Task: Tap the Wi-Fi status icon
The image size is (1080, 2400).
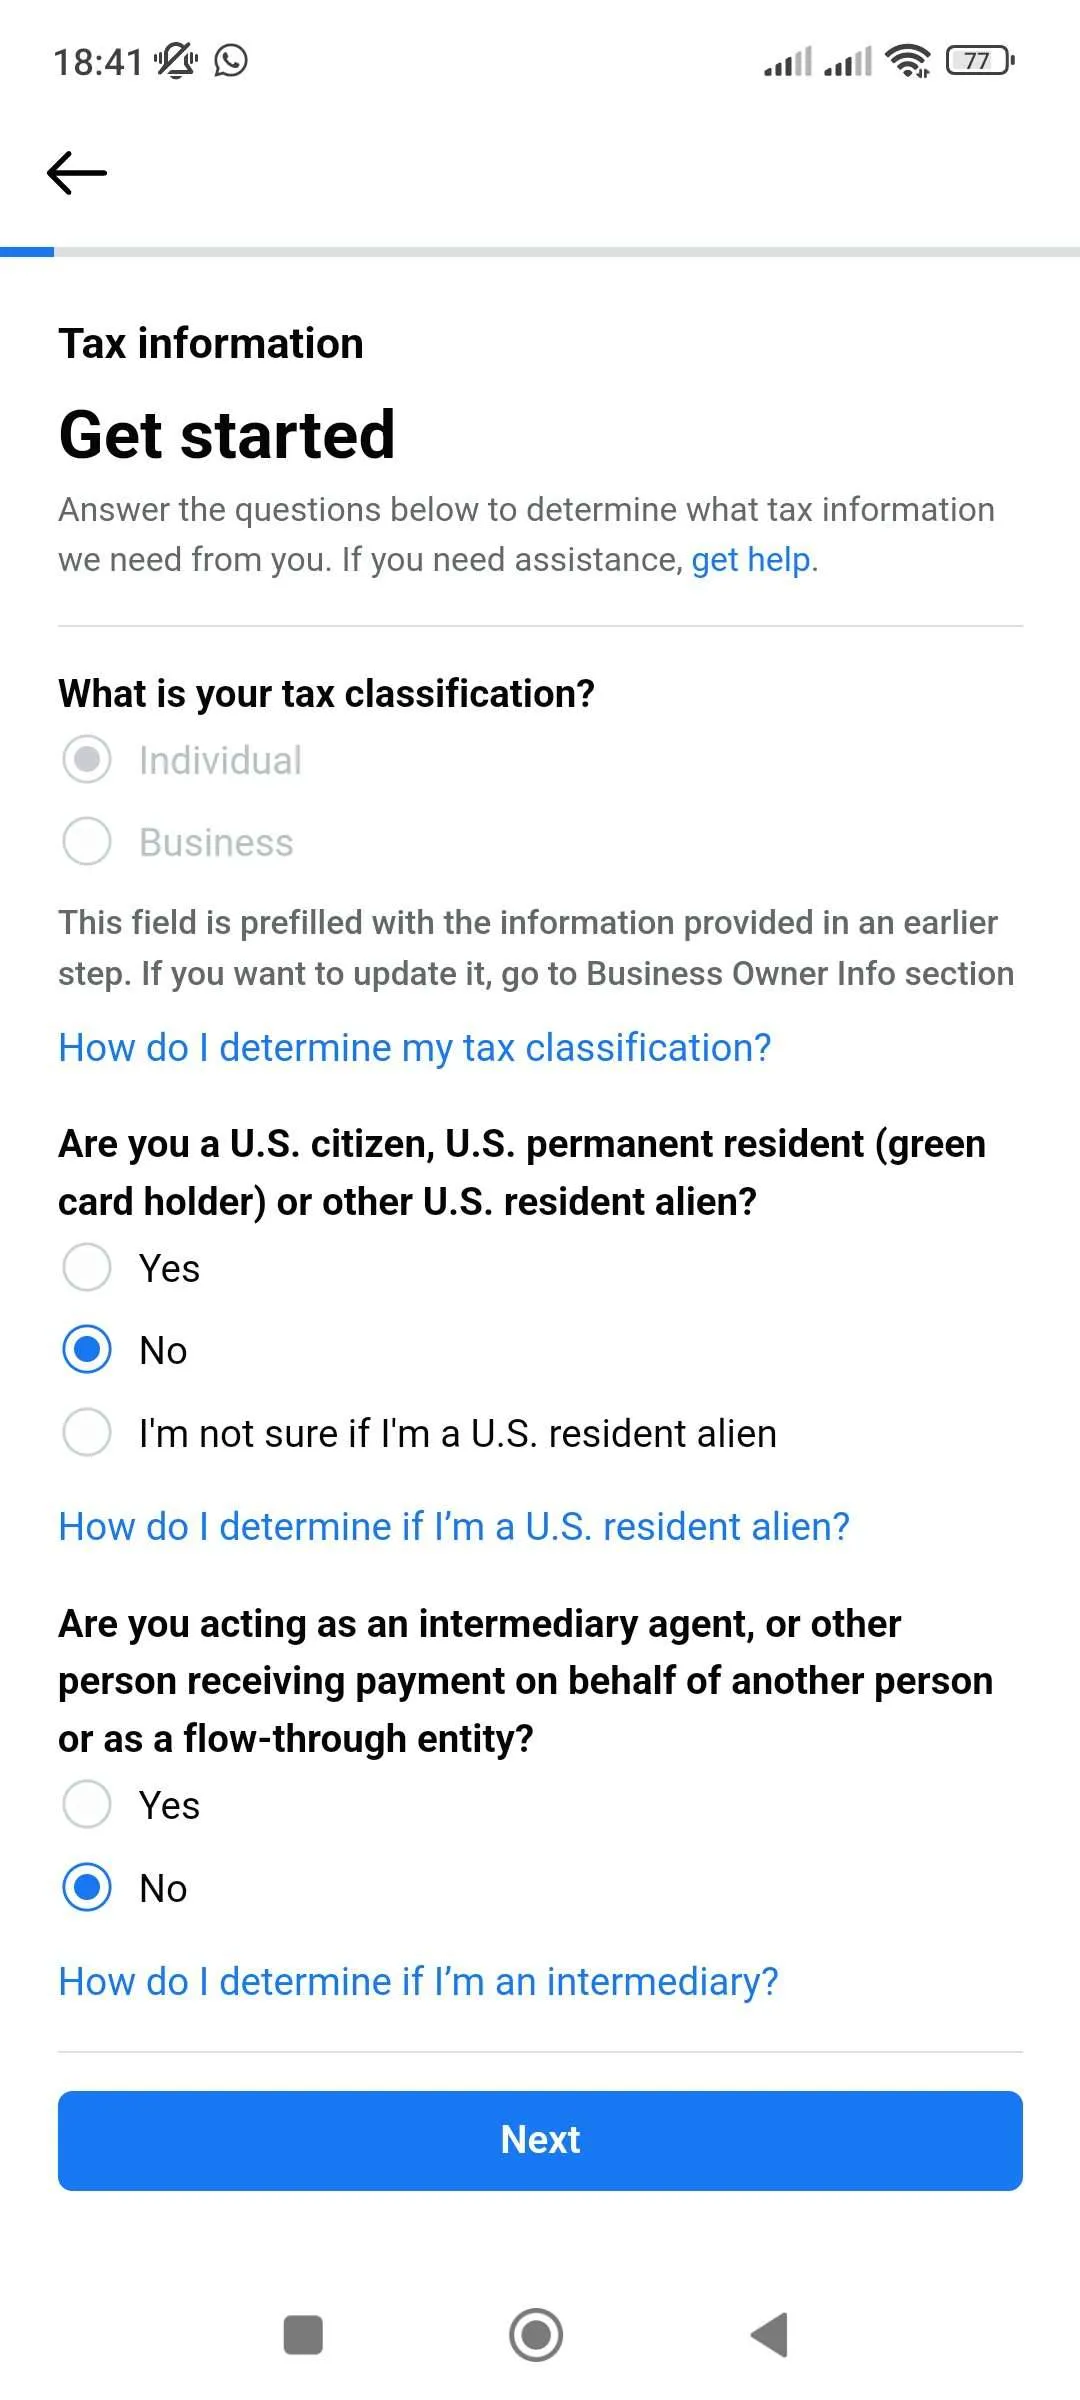Action: click(x=908, y=61)
